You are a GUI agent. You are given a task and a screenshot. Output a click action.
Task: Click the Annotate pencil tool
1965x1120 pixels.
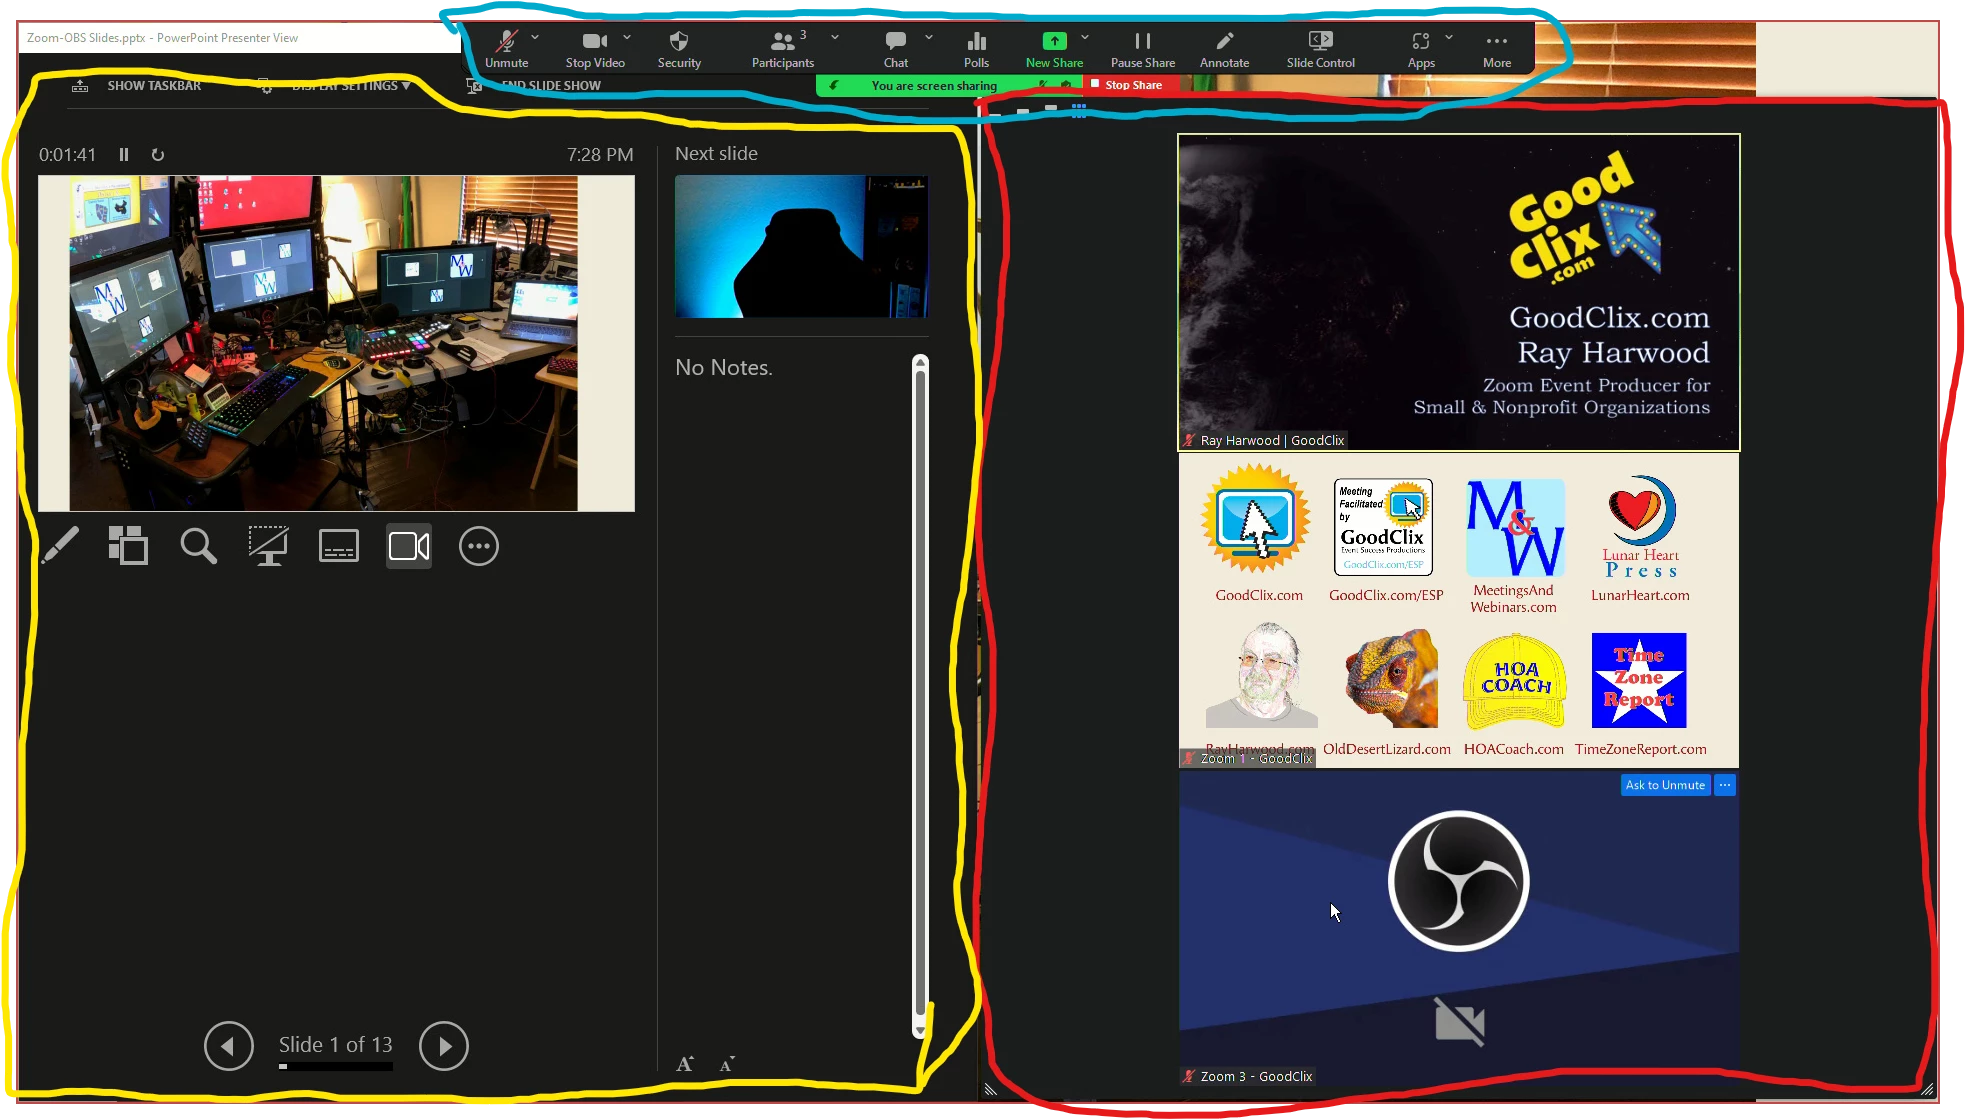(1224, 48)
